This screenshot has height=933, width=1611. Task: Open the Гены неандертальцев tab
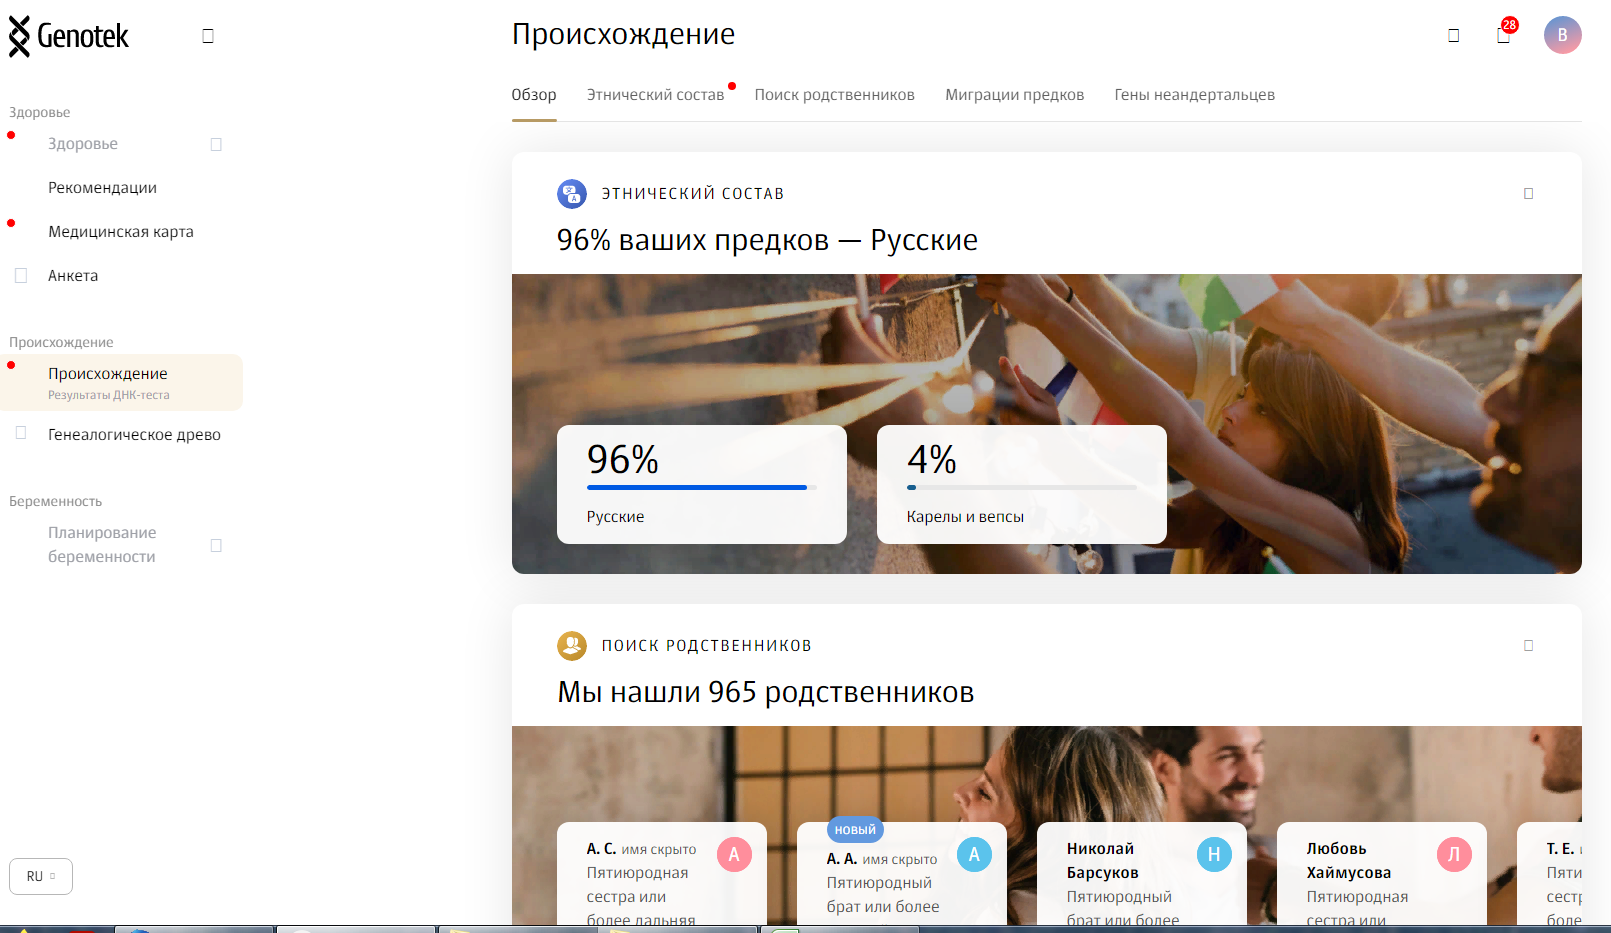tap(1194, 95)
